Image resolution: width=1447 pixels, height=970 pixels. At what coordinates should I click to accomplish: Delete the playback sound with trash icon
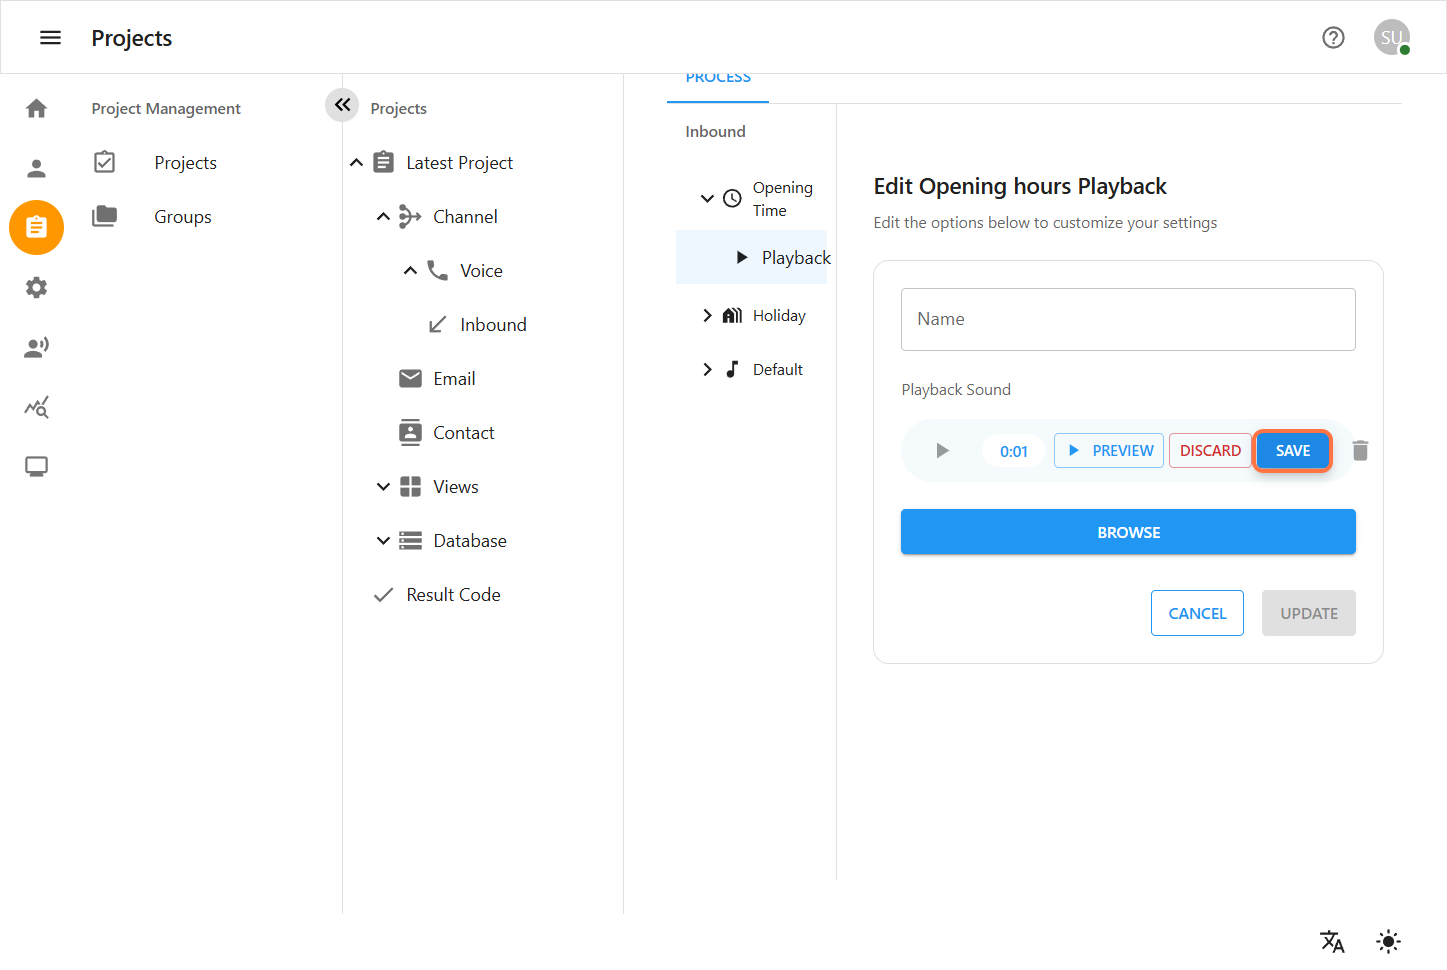(1360, 451)
